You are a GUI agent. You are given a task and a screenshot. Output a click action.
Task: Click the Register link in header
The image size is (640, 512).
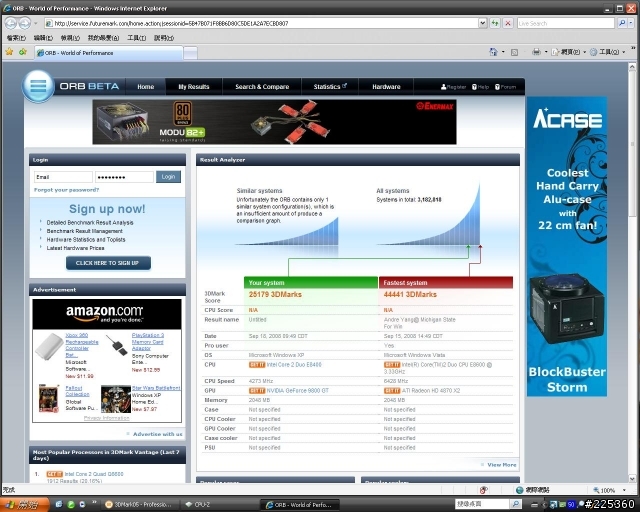pyautogui.click(x=453, y=87)
